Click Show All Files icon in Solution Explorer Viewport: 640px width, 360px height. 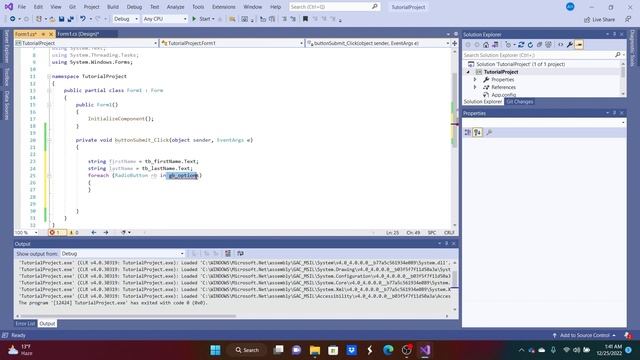[x=548, y=45]
